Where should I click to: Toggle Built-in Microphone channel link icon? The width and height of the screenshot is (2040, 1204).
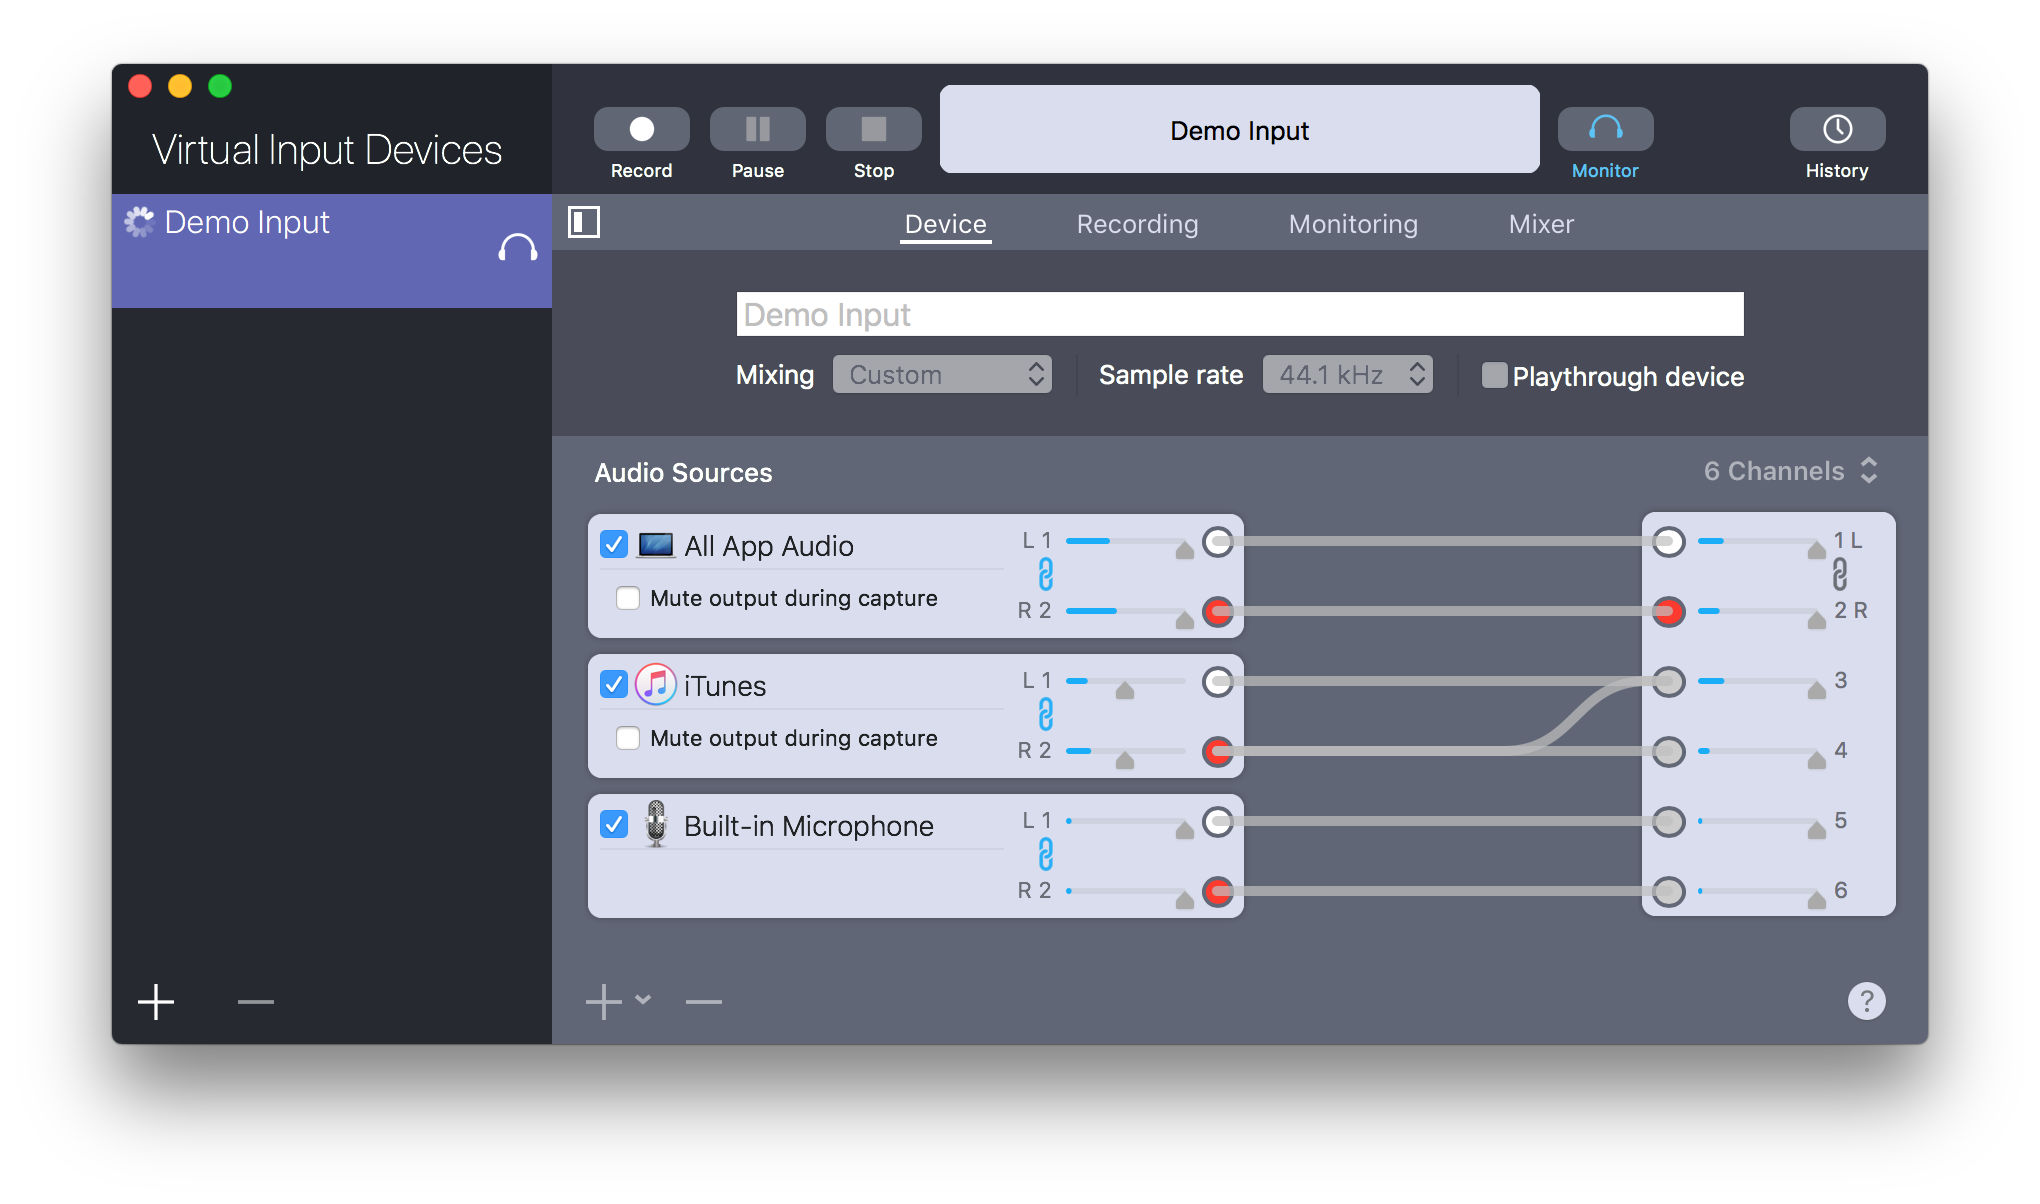[x=1045, y=855]
